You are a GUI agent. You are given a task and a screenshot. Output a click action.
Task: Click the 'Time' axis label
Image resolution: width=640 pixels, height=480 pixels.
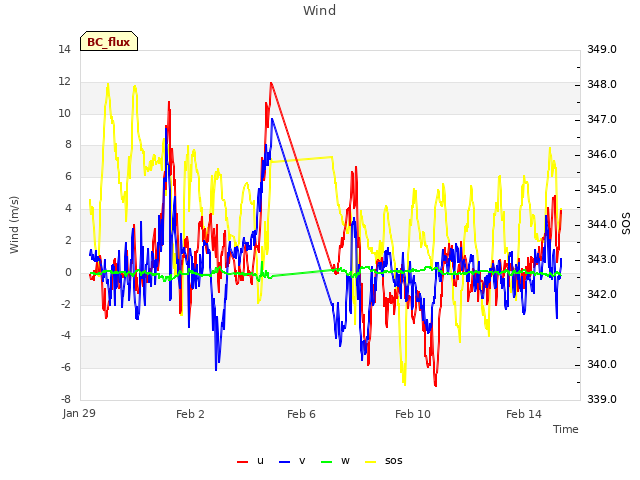pyautogui.click(x=566, y=429)
